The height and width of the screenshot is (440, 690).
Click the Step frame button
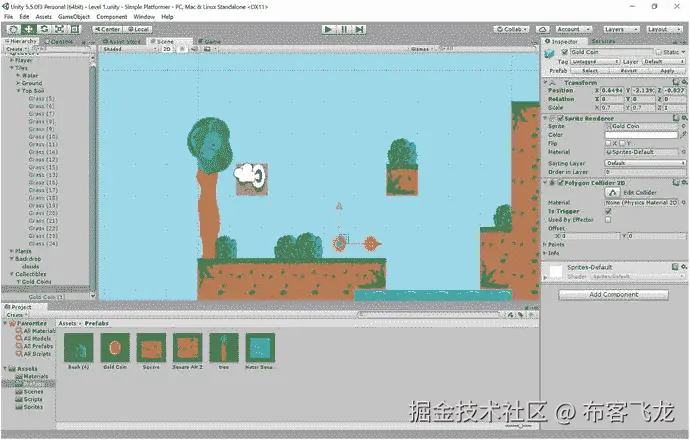point(360,29)
